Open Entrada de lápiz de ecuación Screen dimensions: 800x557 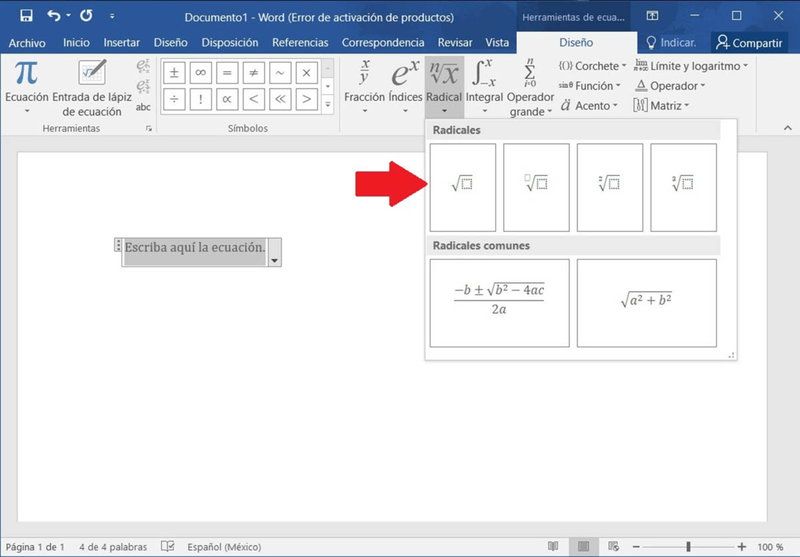point(92,89)
